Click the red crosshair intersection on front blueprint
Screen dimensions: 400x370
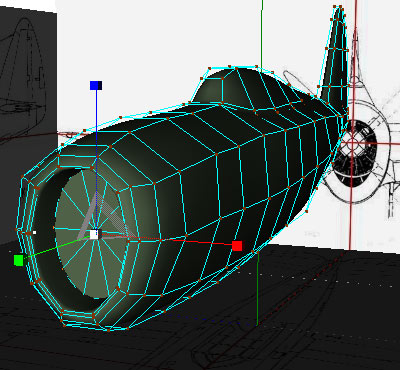tap(352, 144)
